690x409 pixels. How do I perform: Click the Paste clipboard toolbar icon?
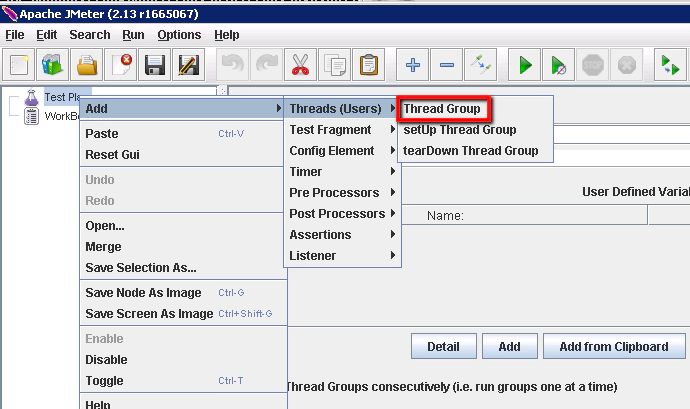click(368, 65)
